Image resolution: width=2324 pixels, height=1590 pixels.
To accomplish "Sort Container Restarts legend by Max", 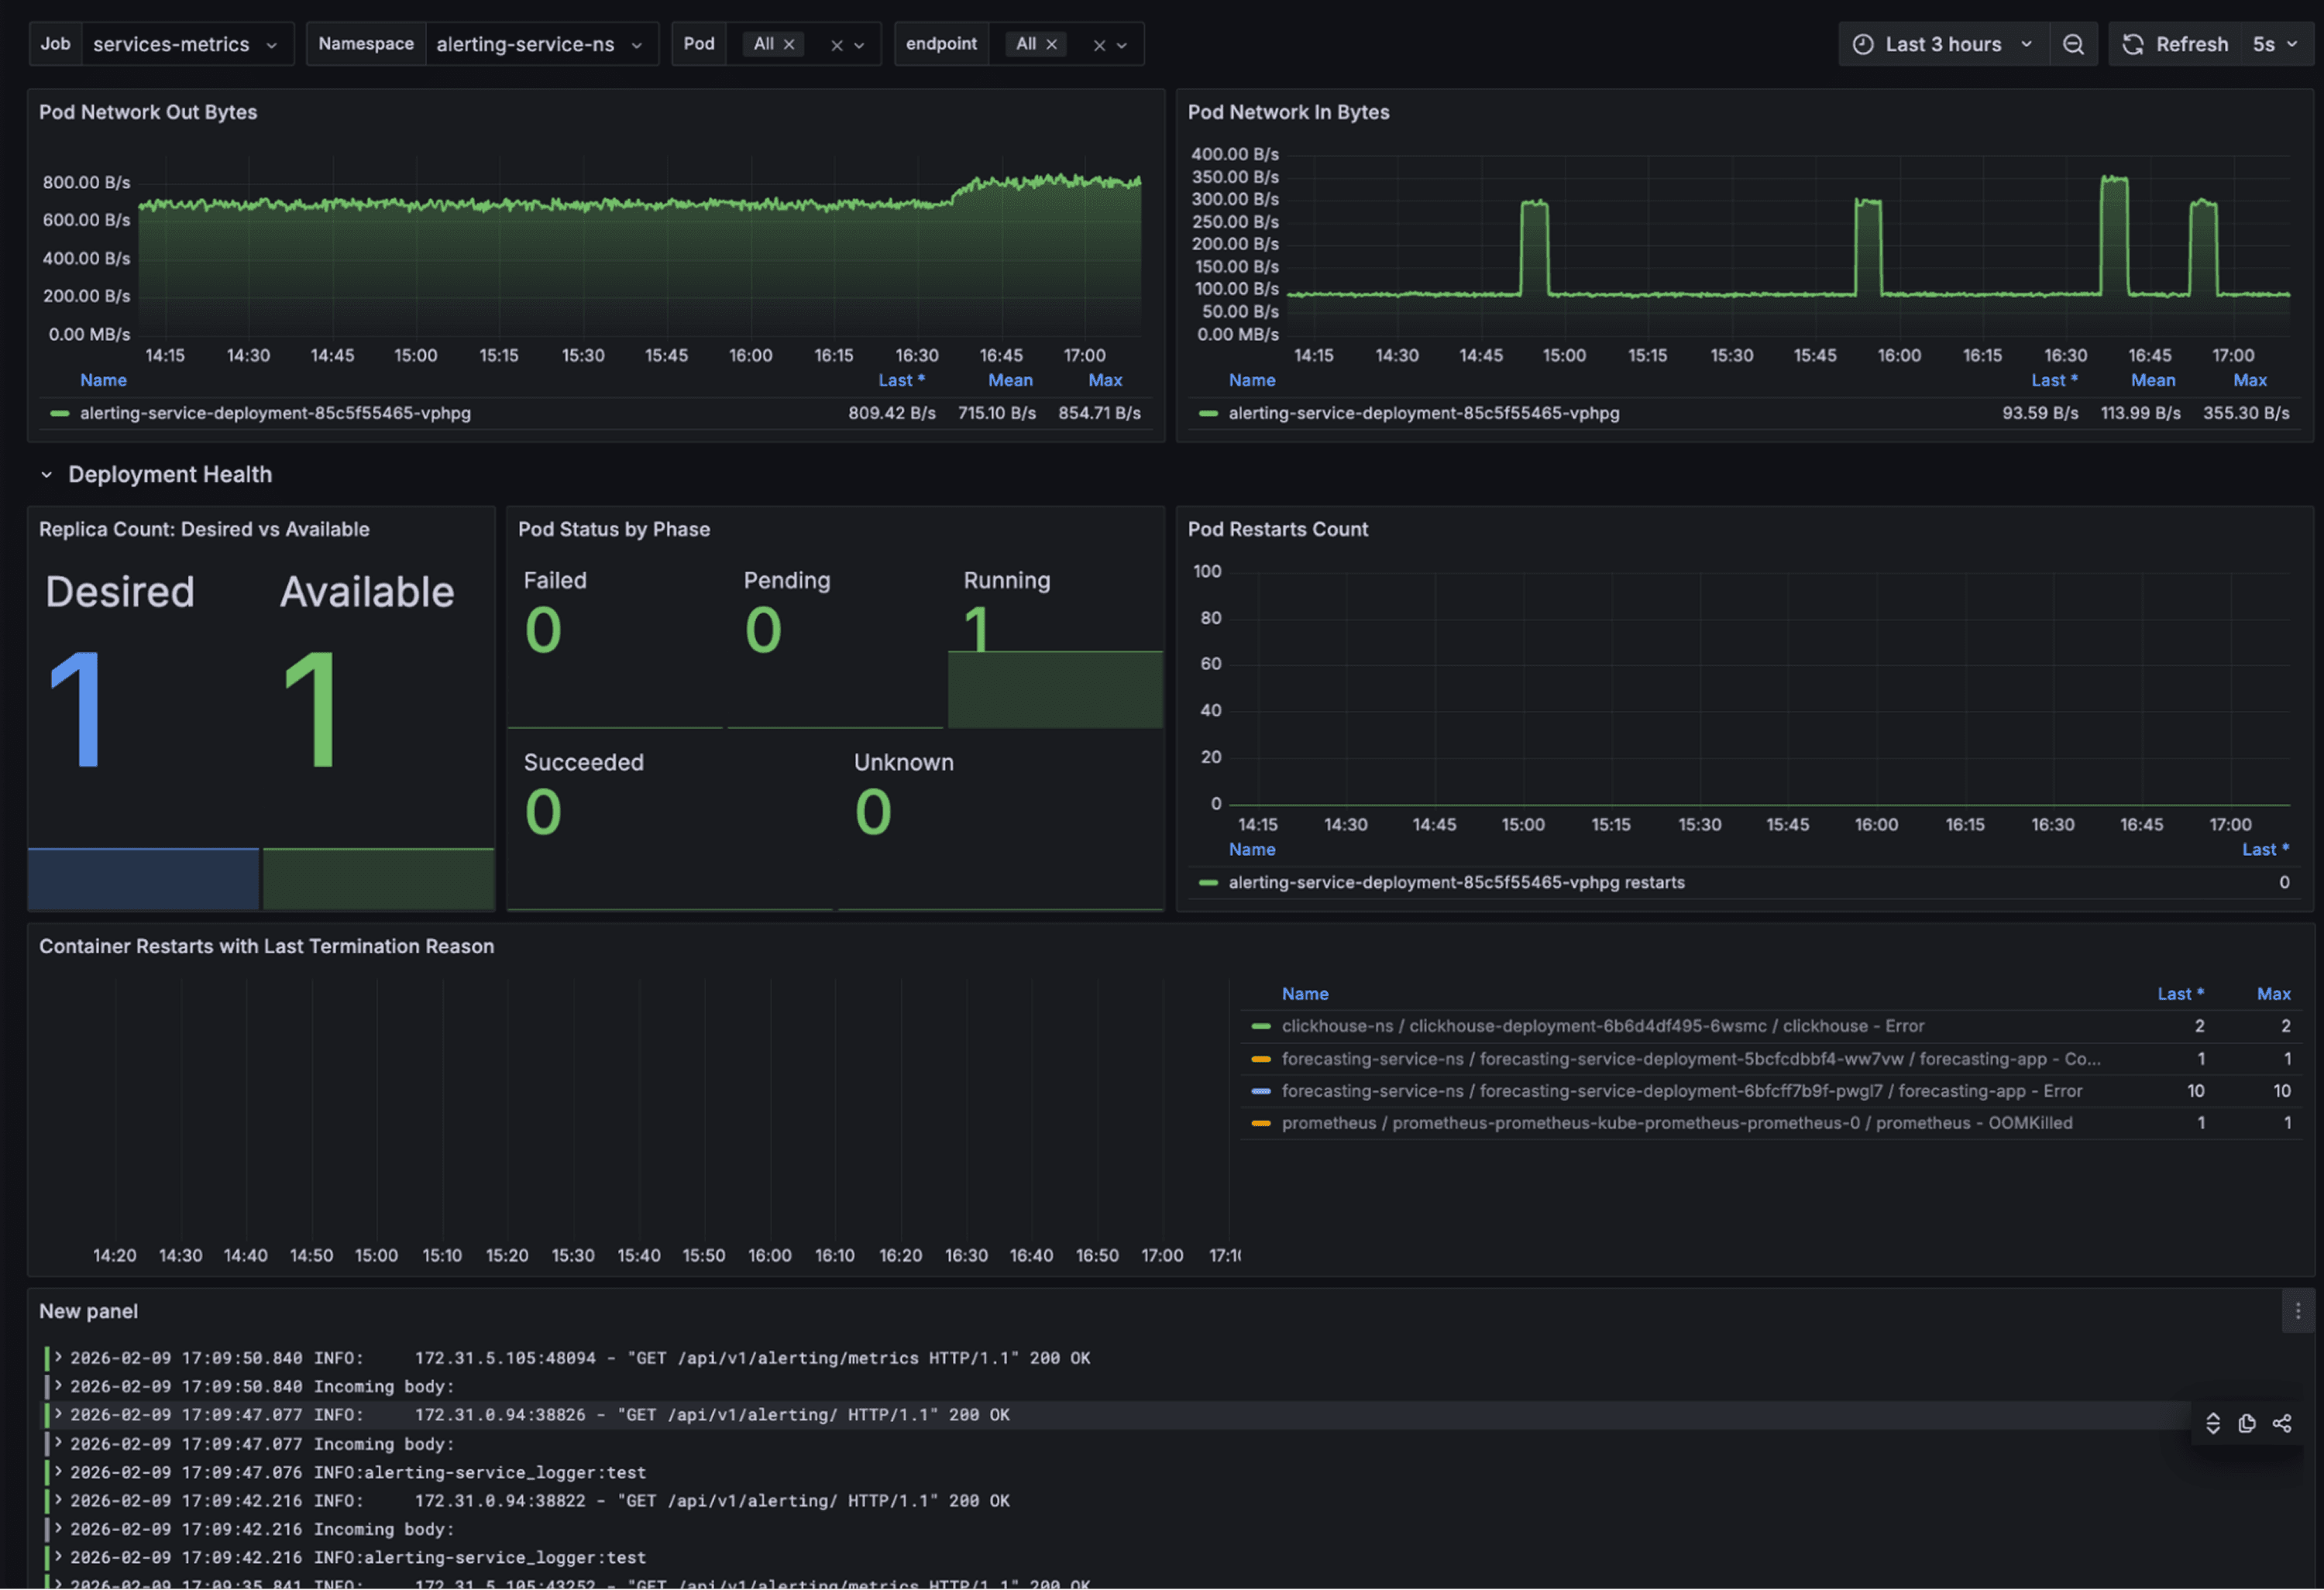I will click(2273, 993).
